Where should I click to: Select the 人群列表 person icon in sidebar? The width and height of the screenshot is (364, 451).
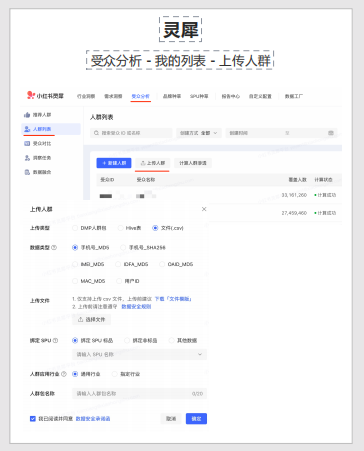click(x=27, y=129)
